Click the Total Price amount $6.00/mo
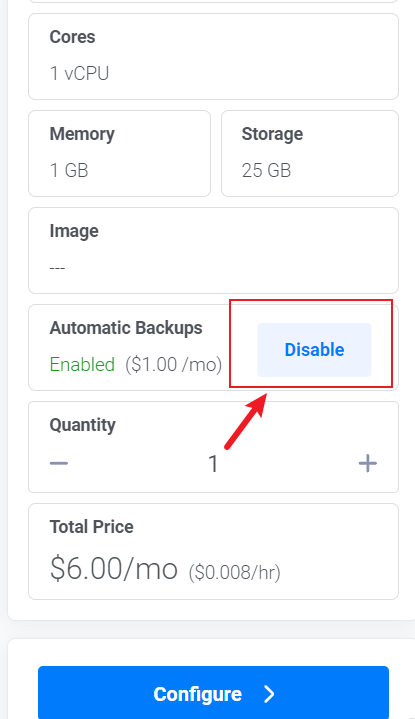The image size is (415, 719). tap(114, 569)
